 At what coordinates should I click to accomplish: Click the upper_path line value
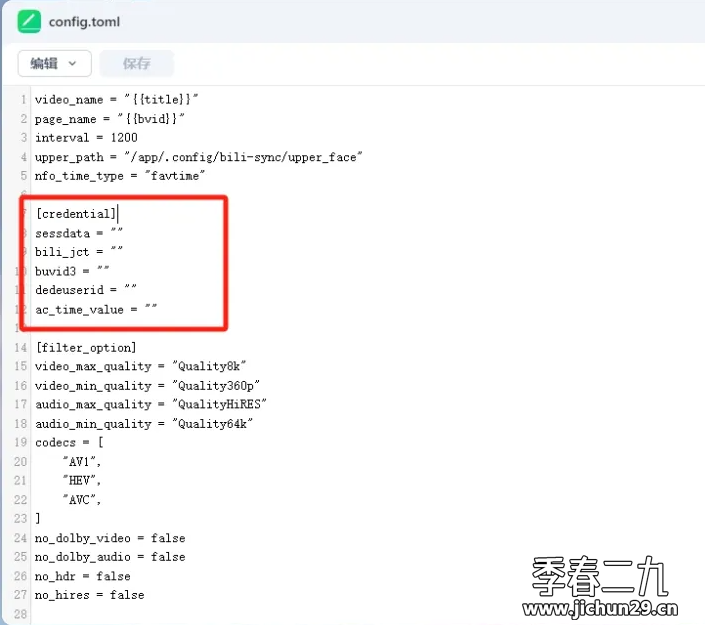pos(243,157)
